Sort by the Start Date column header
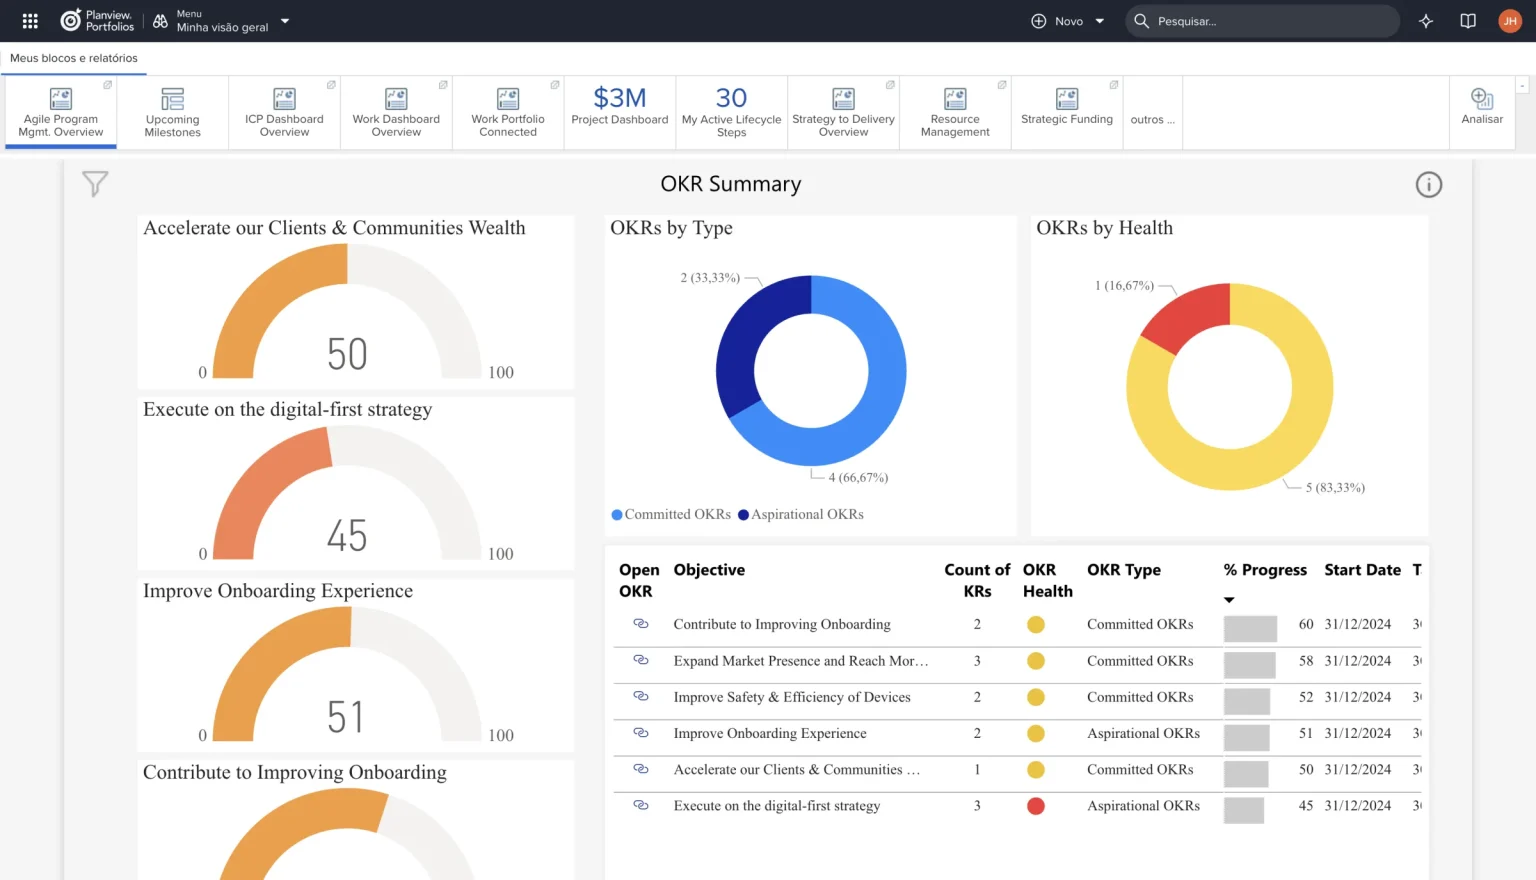The image size is (1536, 880). [x=1362, y=570]
